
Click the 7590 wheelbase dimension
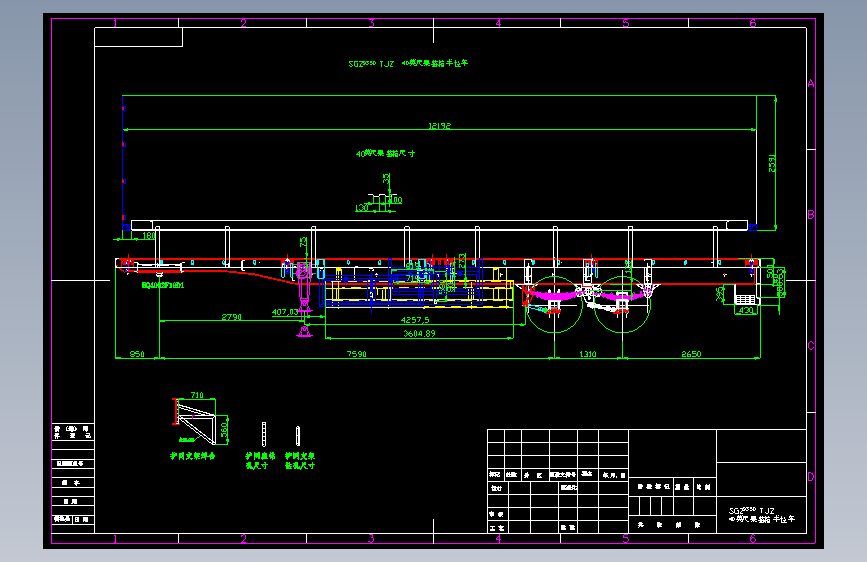coord(357,354)
